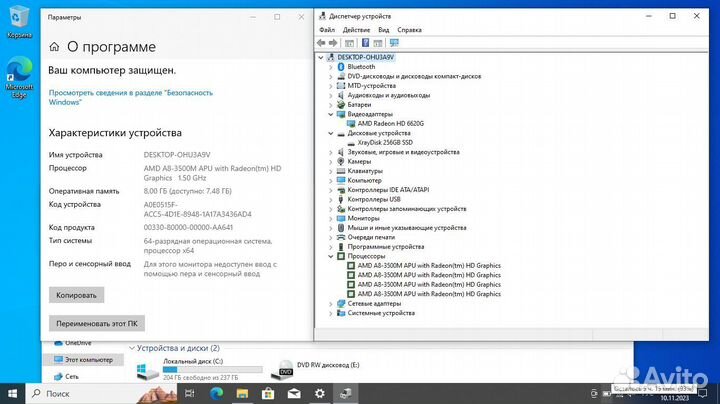Click the Контроллеры USB category icon

click(341, 199)
